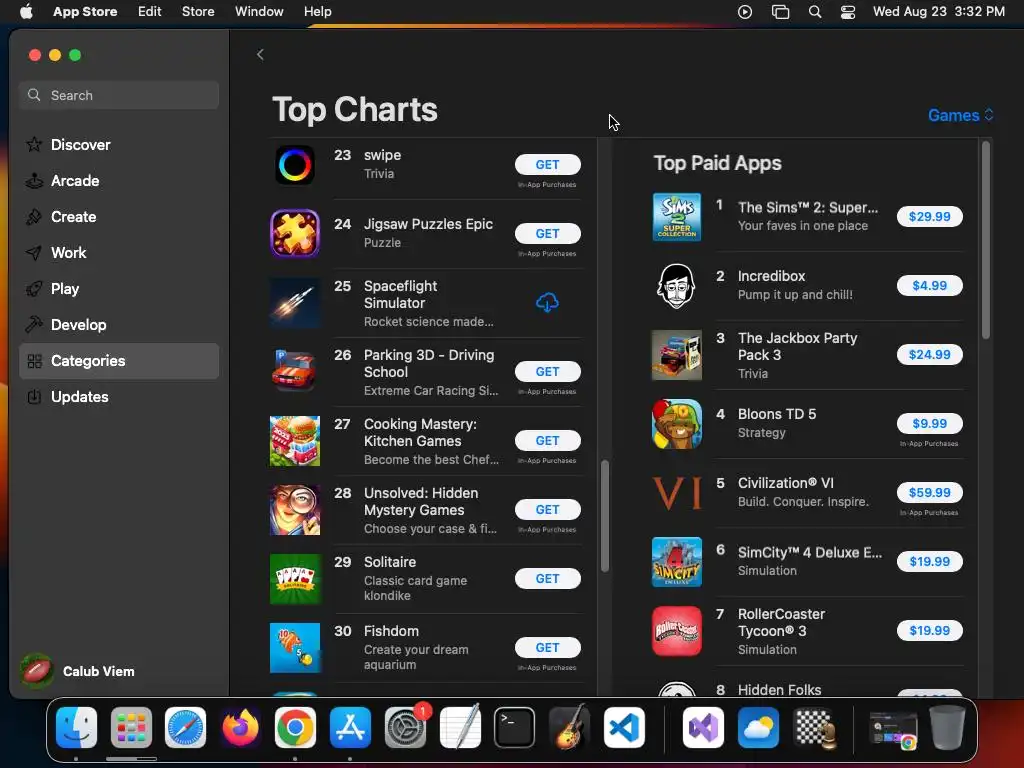Image resolution: width=1024 pixels, height=768 pixels.
Task: Buy Incredibox for $4.99
Action: point(929,285)
